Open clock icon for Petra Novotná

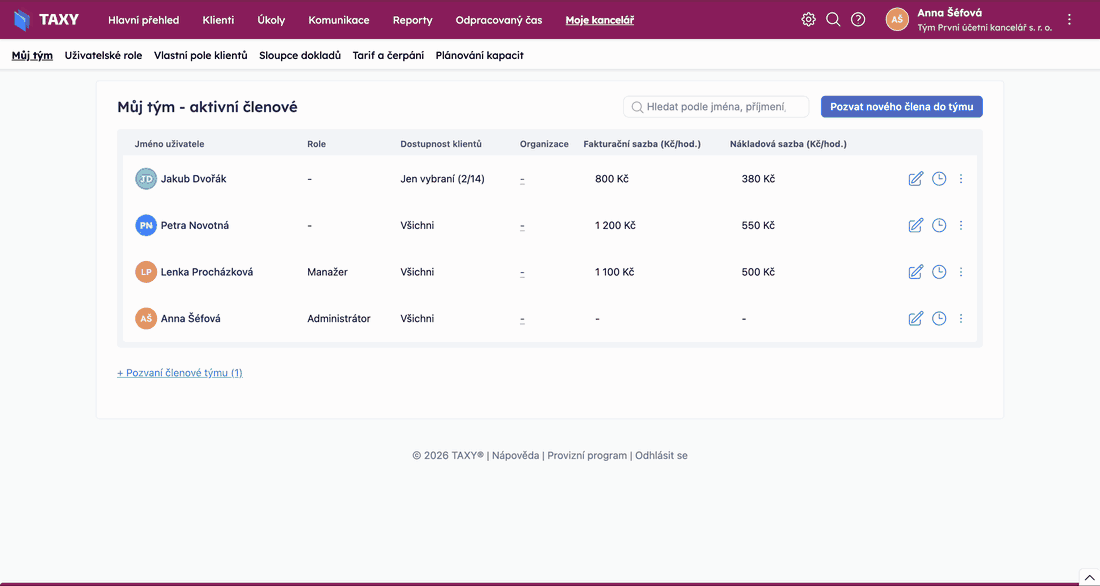tap(939, 225)
